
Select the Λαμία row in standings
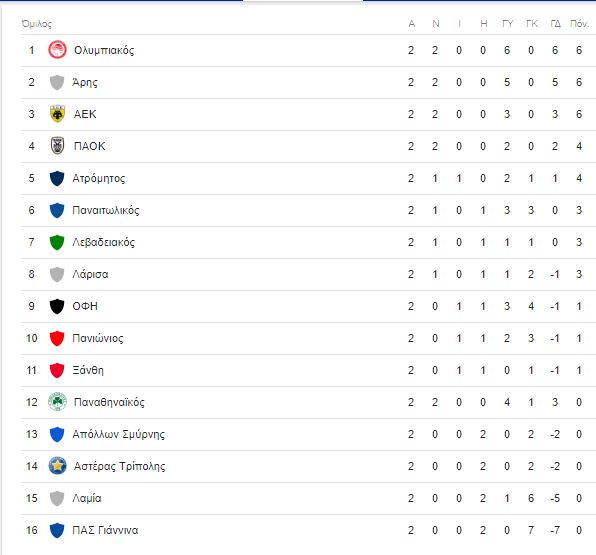pos(308,498)
